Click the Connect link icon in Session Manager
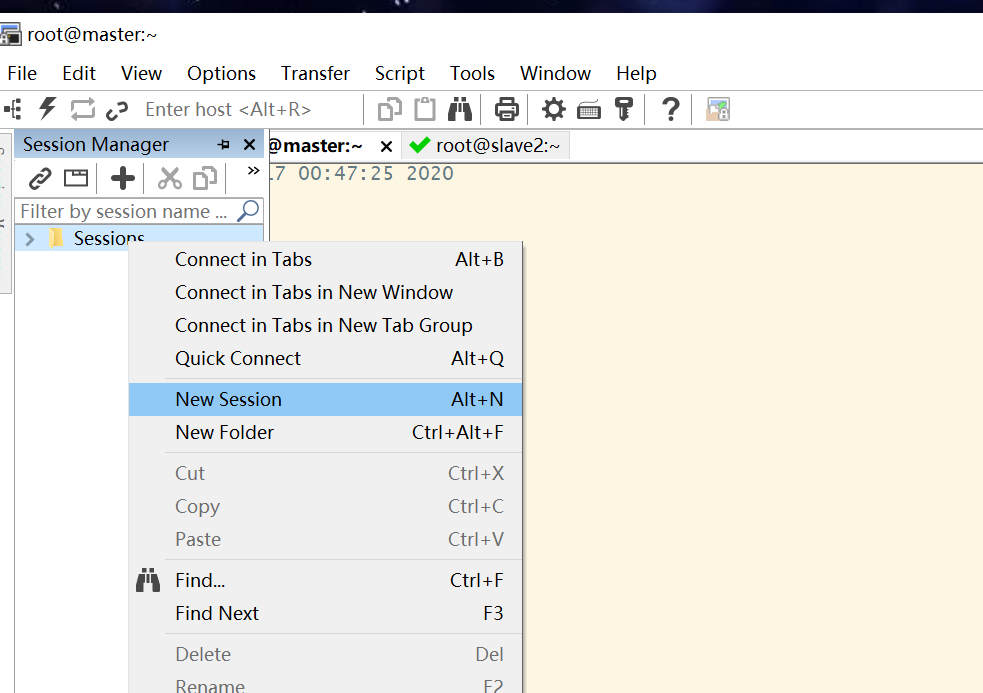Viewport: 983px width, 693px height. [x=40, y=179]
